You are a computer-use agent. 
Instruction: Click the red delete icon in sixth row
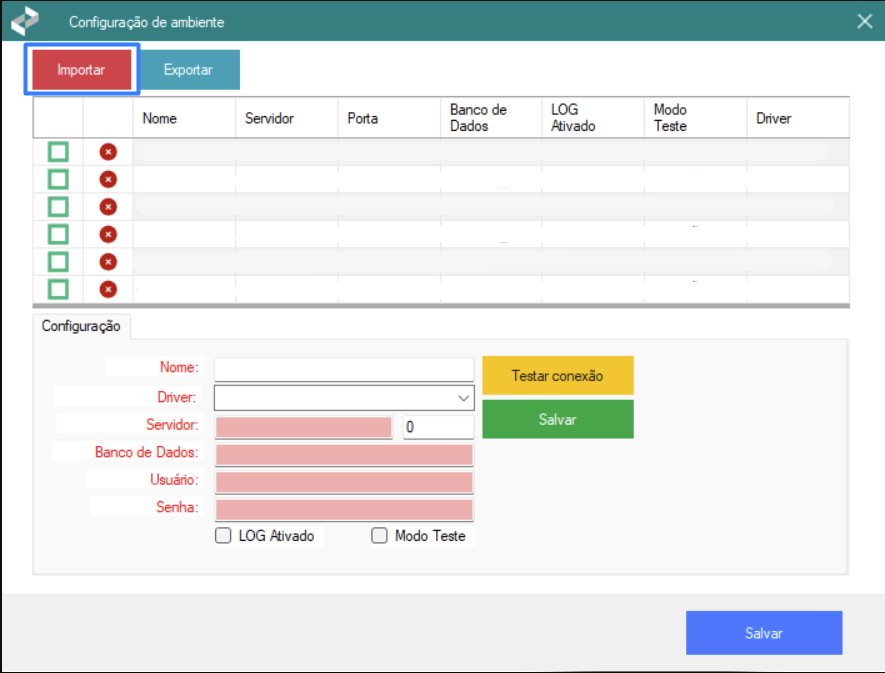click(x=108, y=289)
